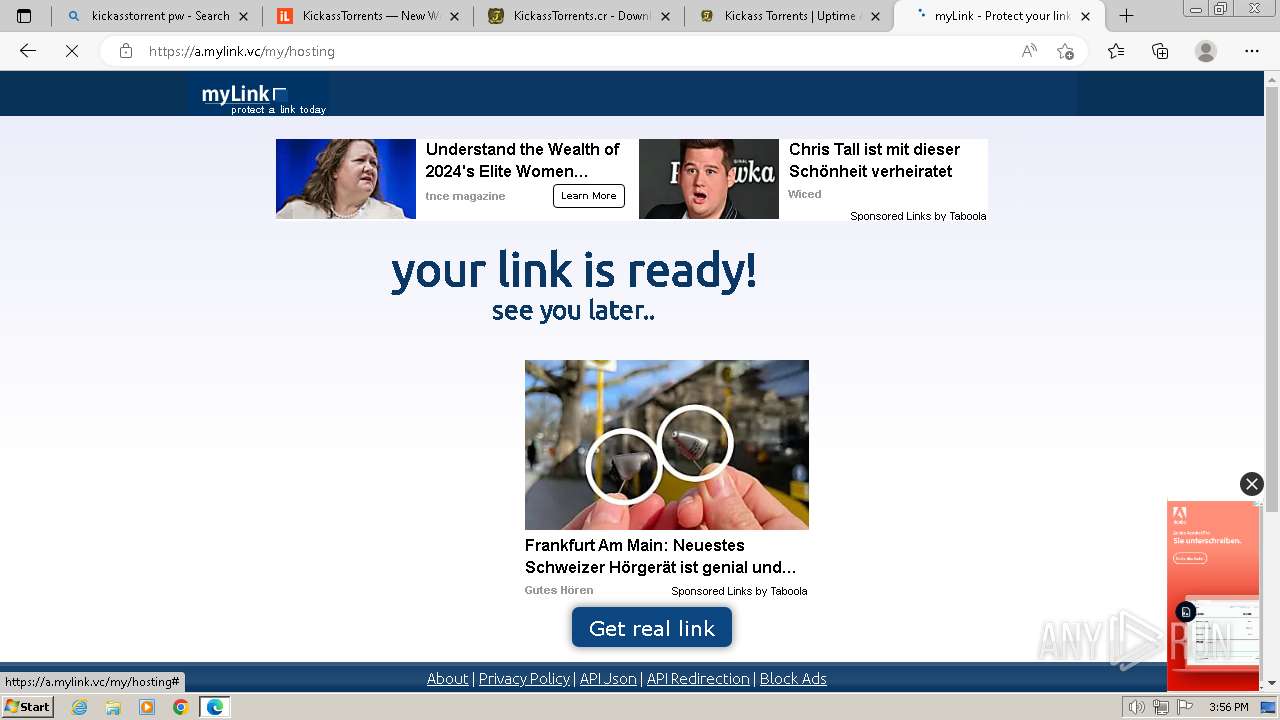
Task: Click Sponsored Links by Taboola below hearing ad
Action: pyautogui.click(x=739, y=591)
